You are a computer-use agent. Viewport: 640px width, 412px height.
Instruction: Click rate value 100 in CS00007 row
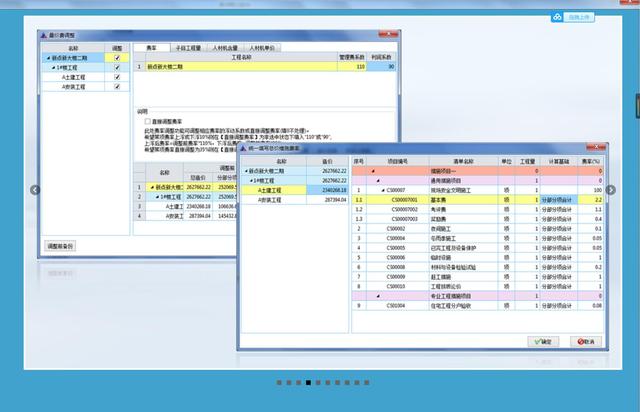[598, 190]
